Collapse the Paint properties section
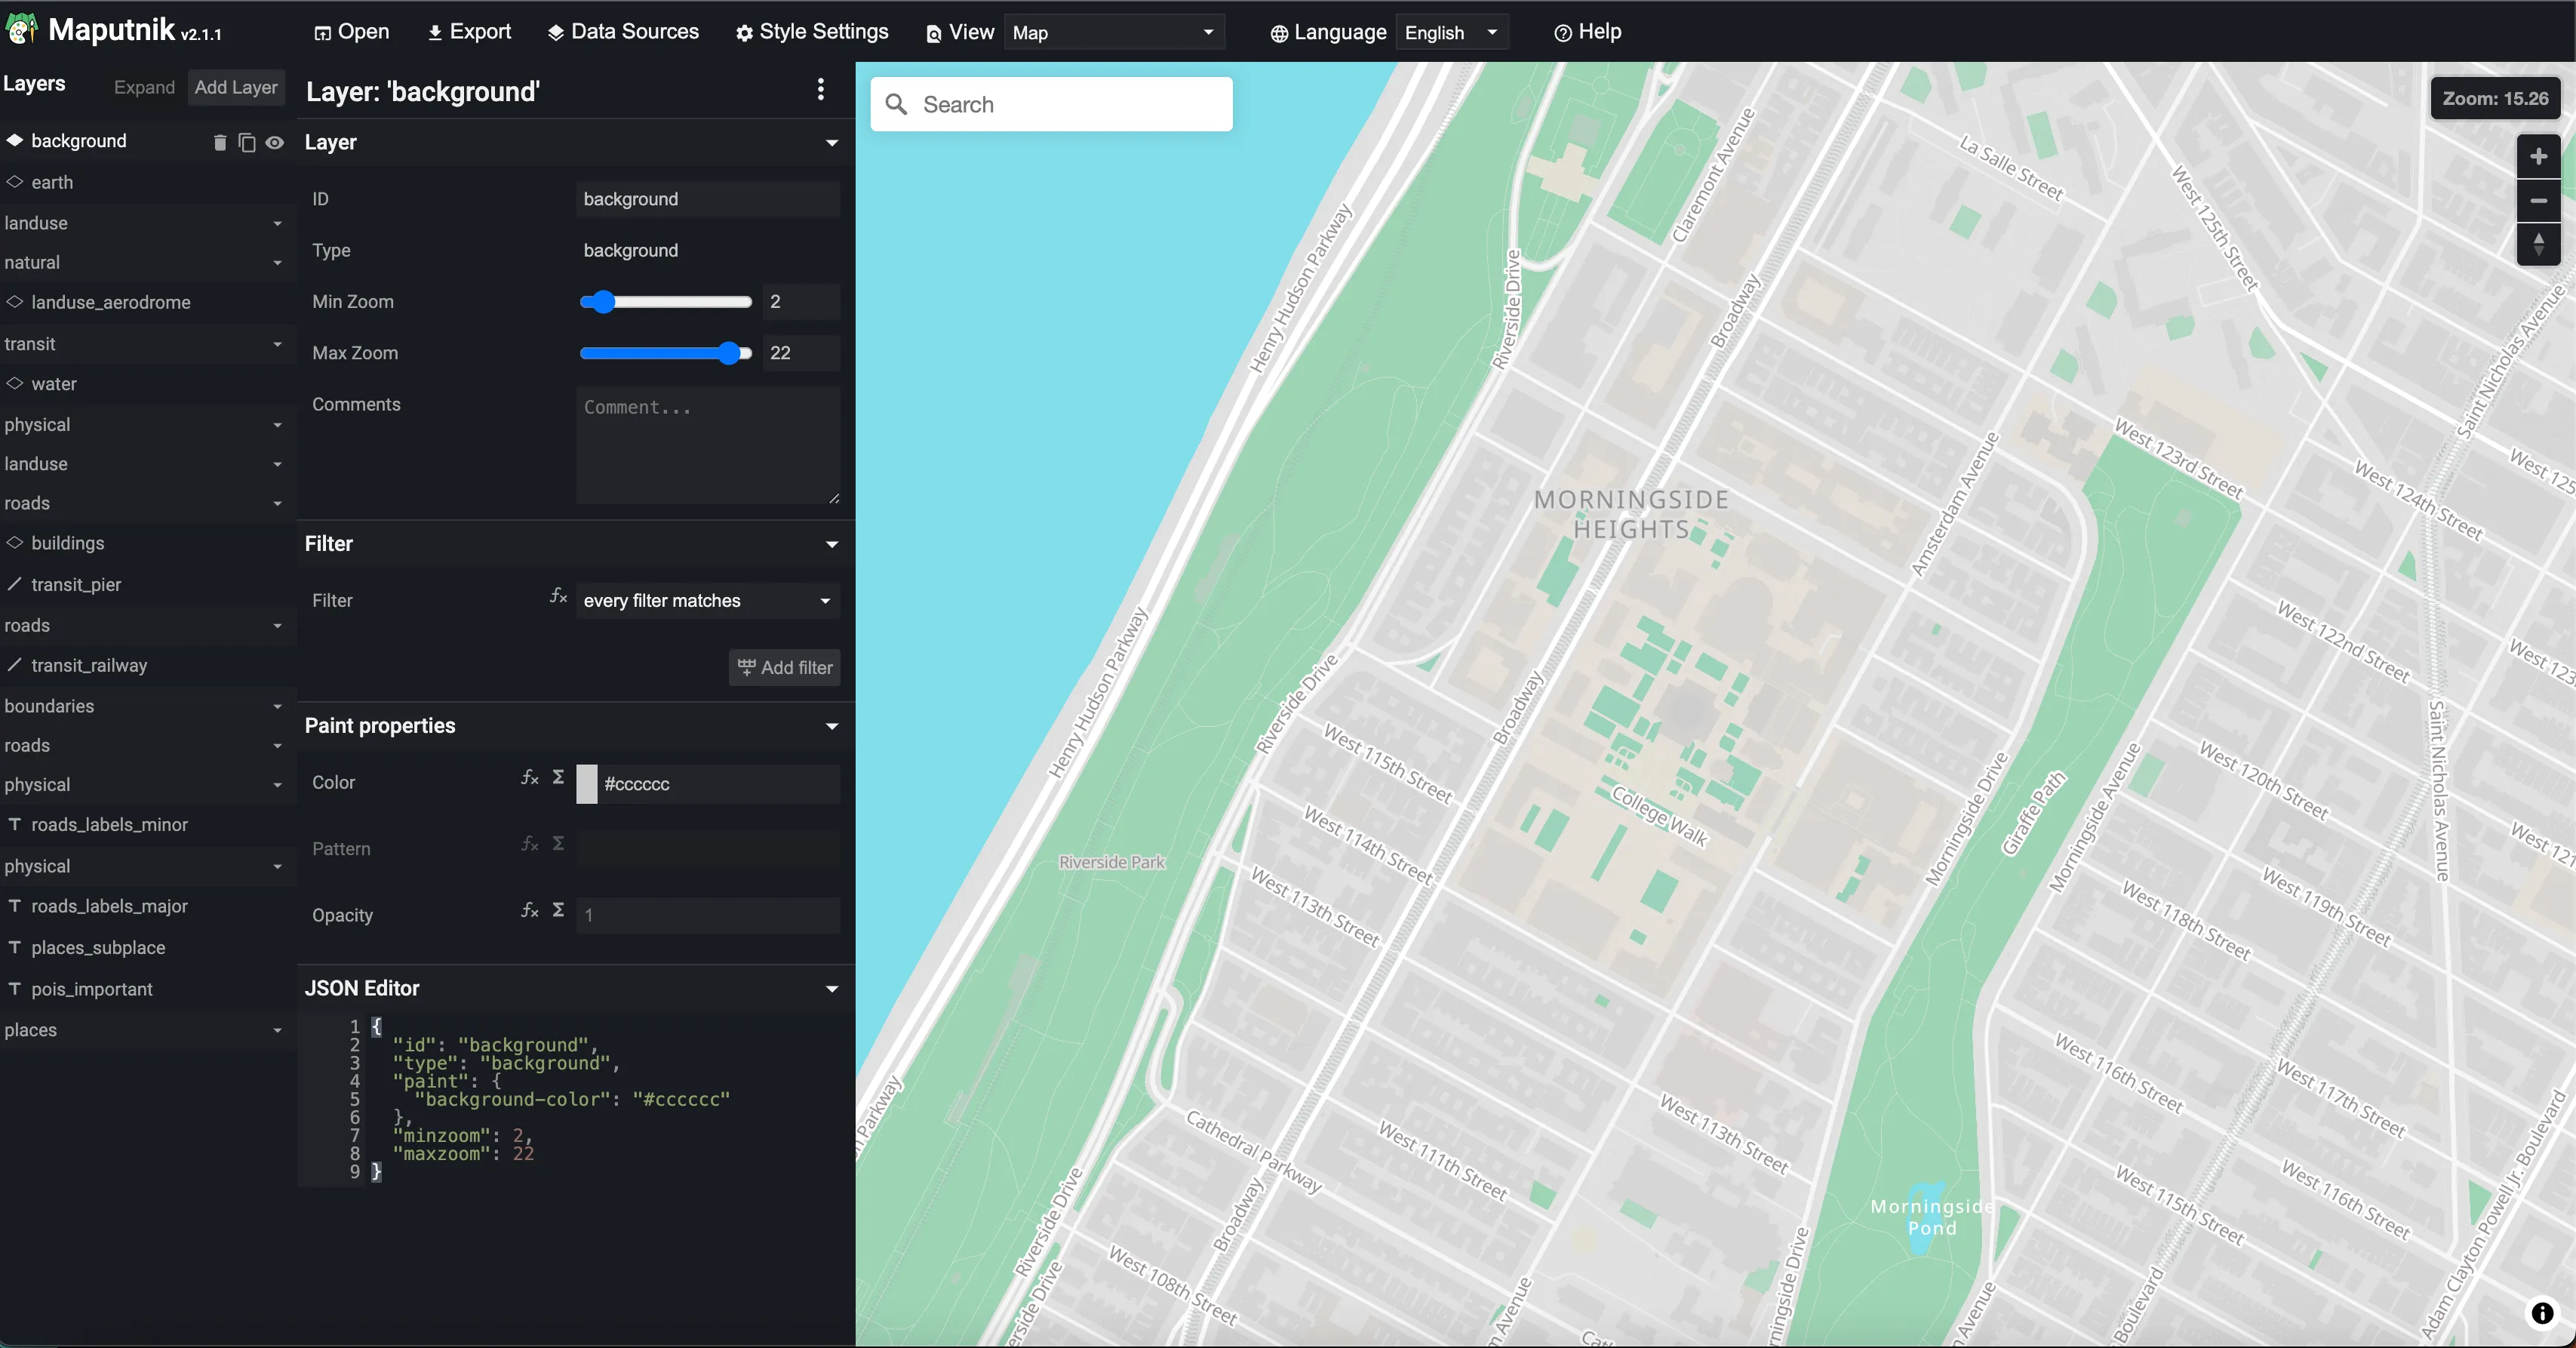2576x1348 pixels. [831, 726]
